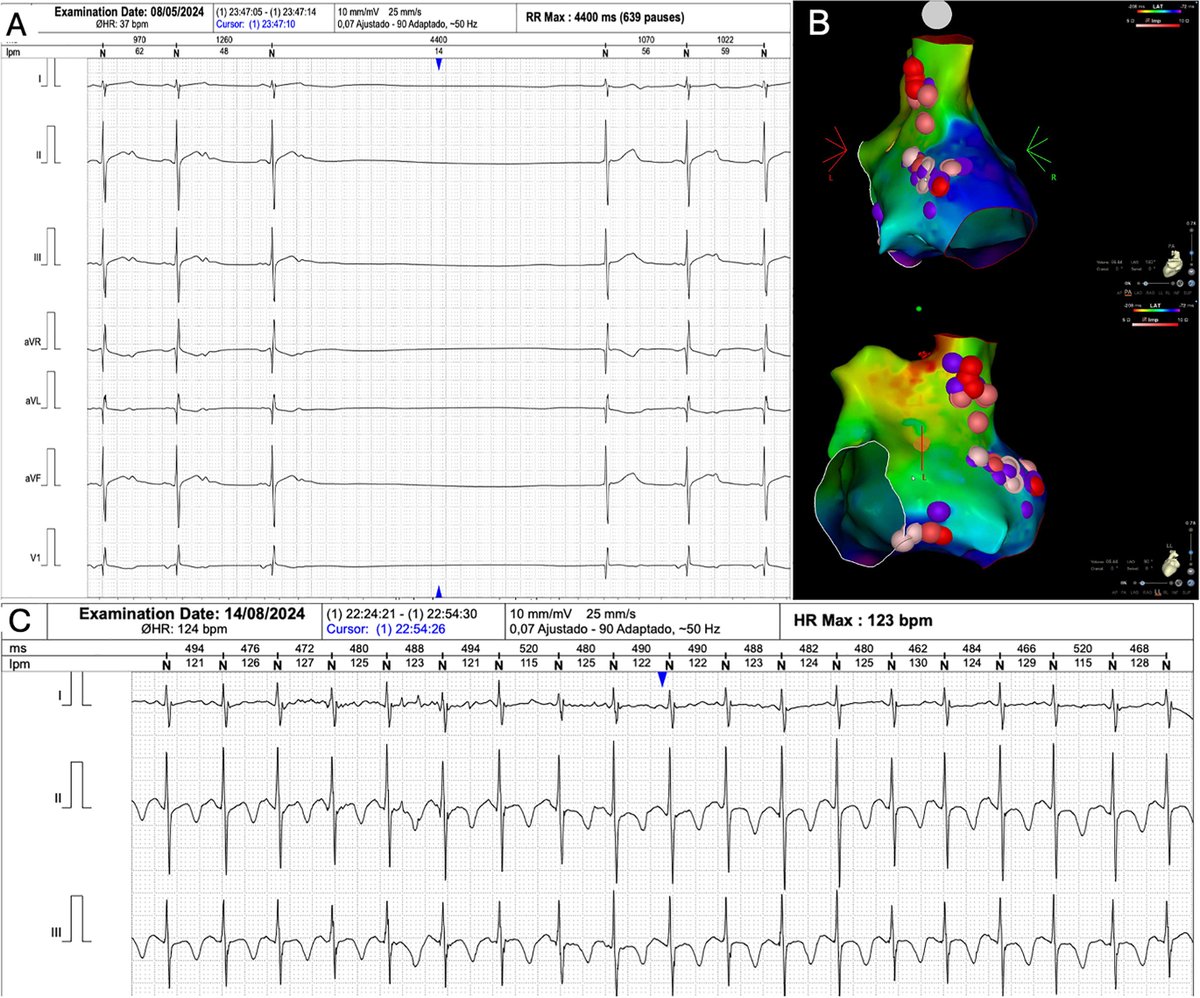Image resolution: width=1200 pixels, height=998 pixels.
Task: Select the LAO view tab in upper map
Action: click(x=1138, y=293)
